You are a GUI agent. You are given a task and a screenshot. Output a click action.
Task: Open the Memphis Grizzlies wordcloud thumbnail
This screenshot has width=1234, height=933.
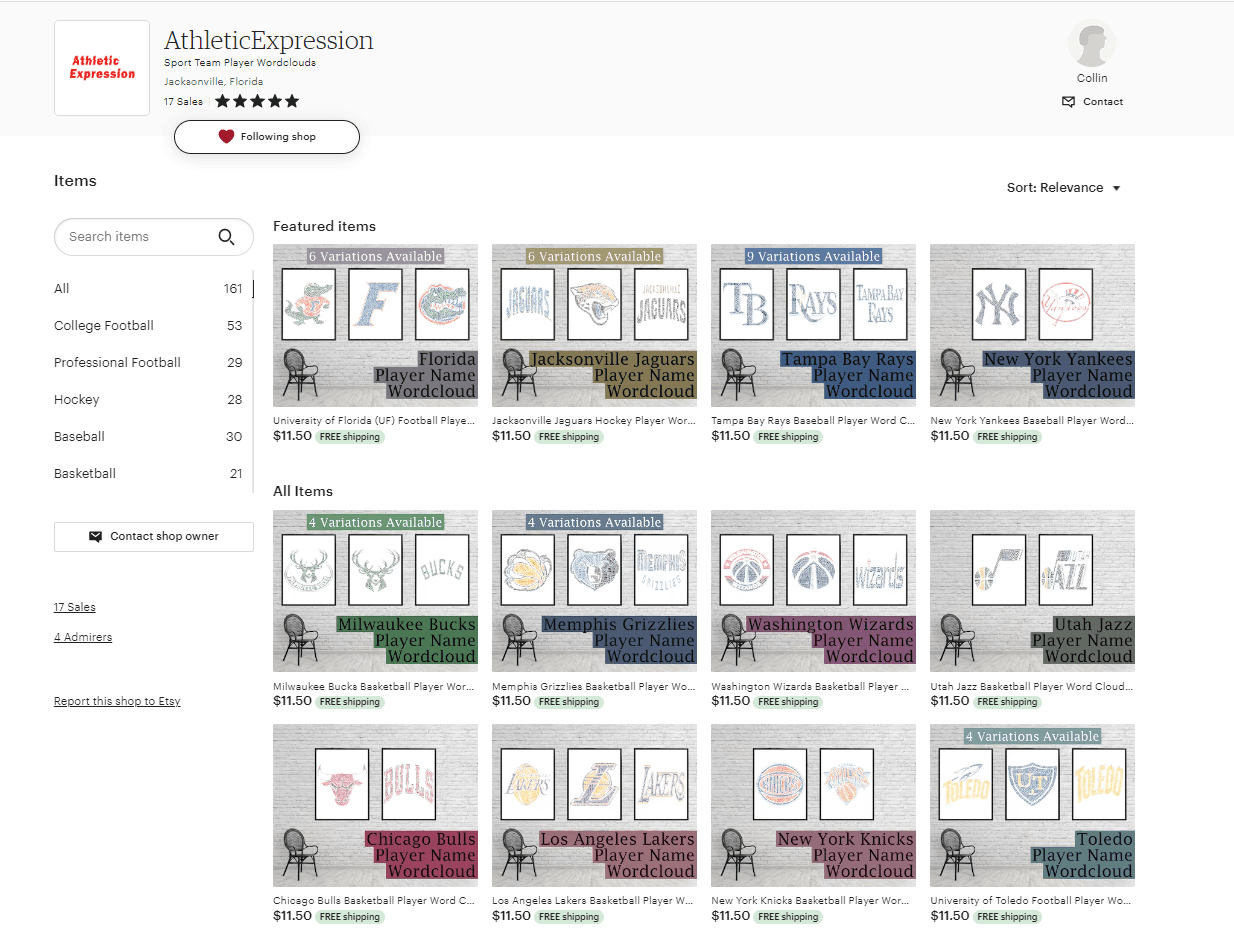[x=594, y=591]
